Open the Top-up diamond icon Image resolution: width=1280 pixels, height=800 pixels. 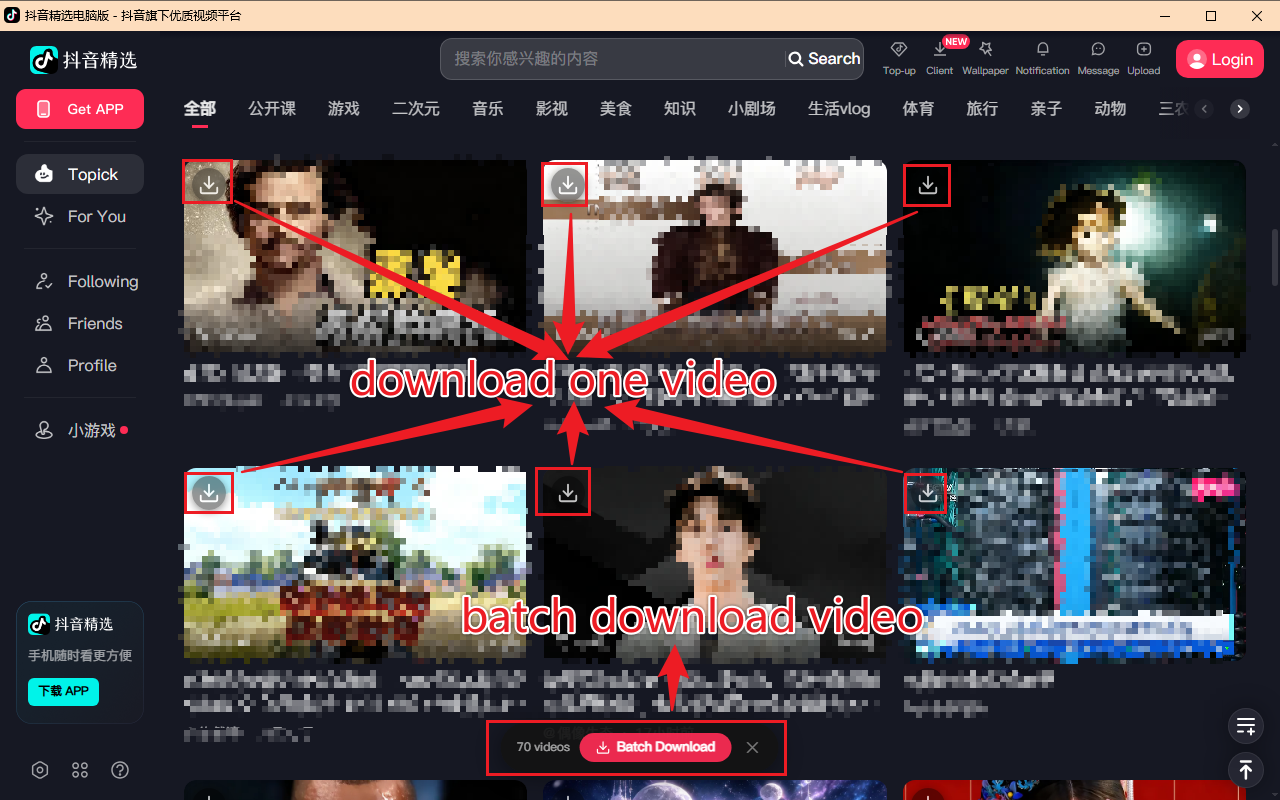point(898,49)
